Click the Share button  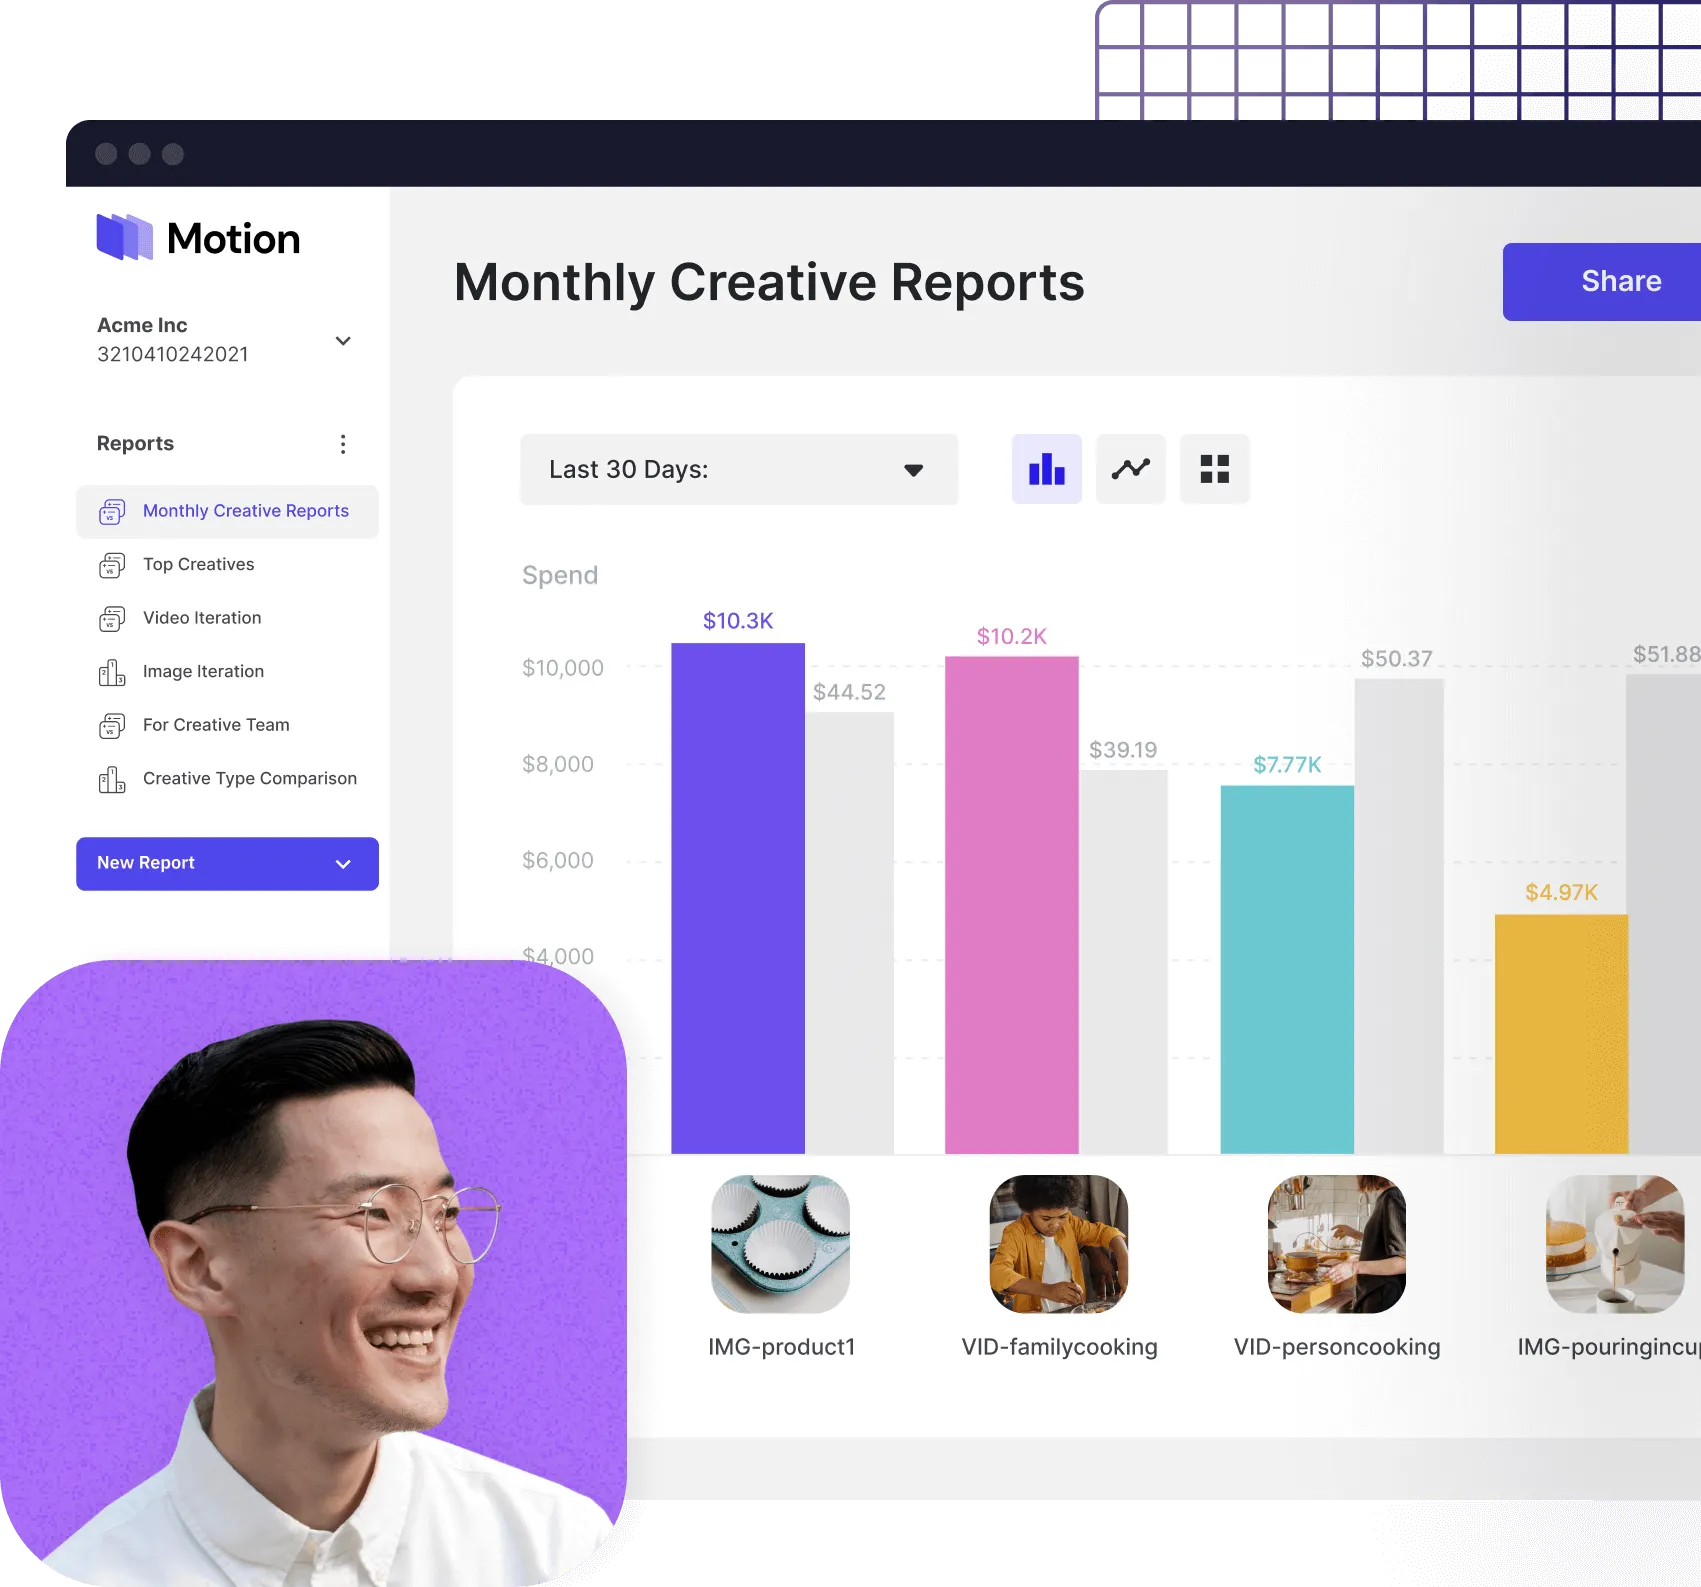point(1602,282)
